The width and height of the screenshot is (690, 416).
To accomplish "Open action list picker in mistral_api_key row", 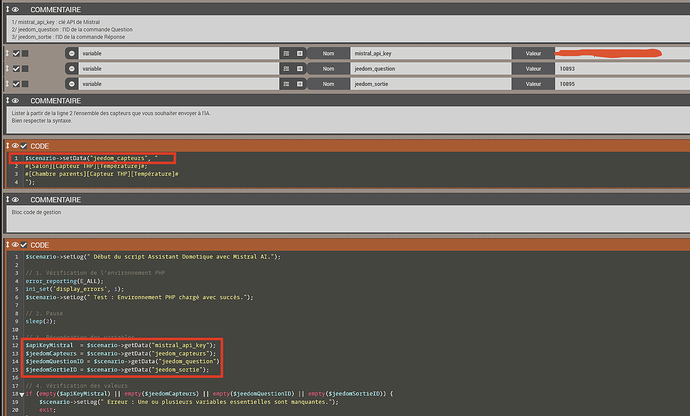I will 286,53.
